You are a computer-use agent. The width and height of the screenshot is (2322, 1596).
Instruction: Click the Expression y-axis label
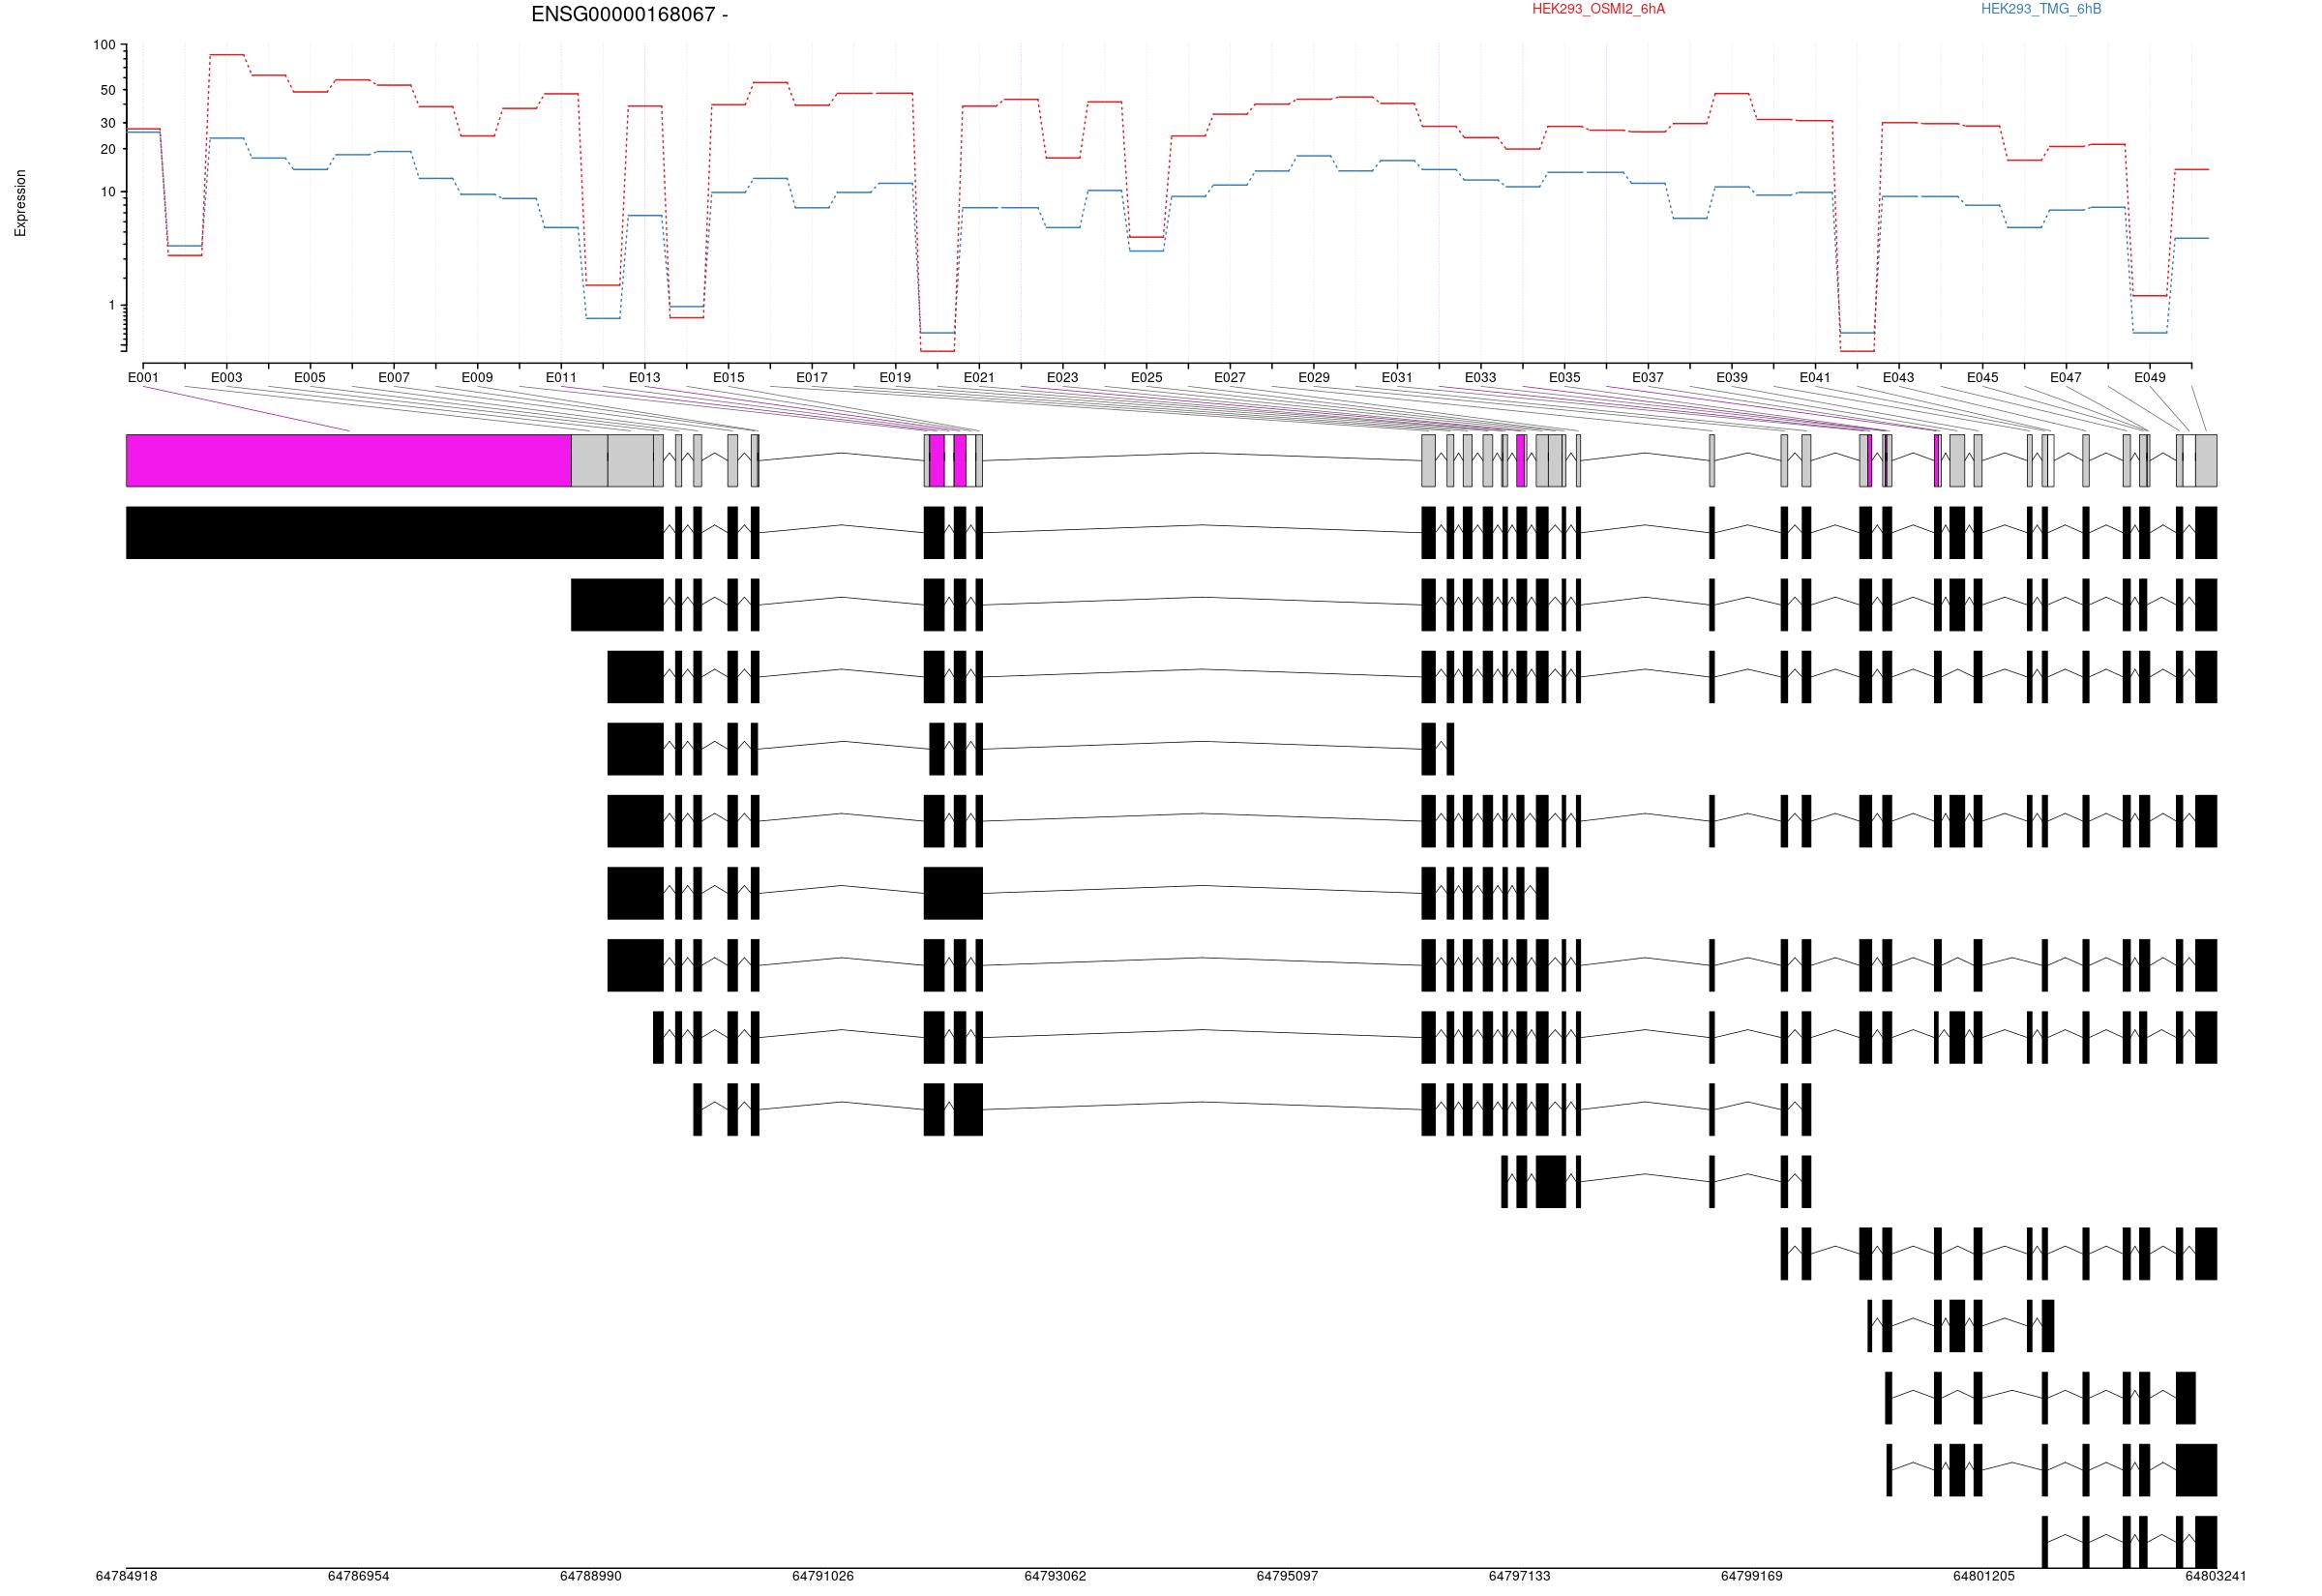(x=20, y=203)
